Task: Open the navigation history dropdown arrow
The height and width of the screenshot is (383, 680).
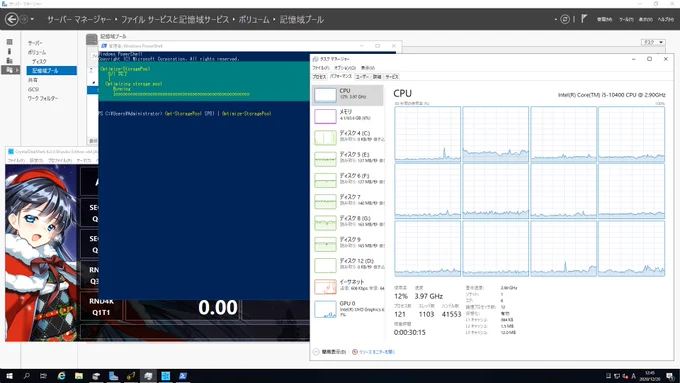Action: [x=32, y=19]
